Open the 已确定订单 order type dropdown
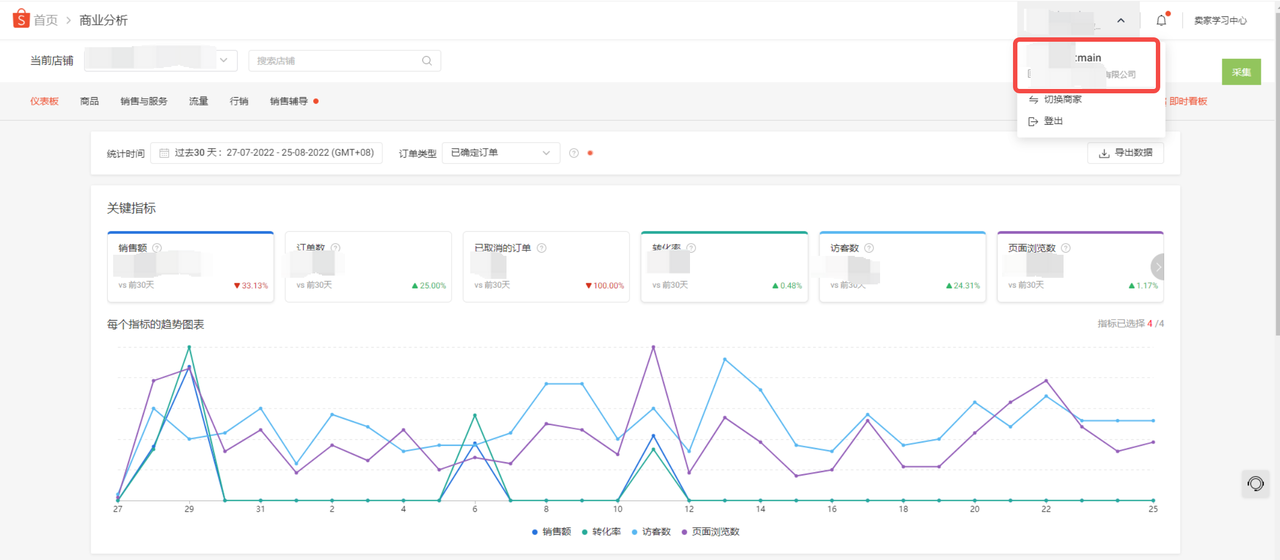 [x=500, y=153]
